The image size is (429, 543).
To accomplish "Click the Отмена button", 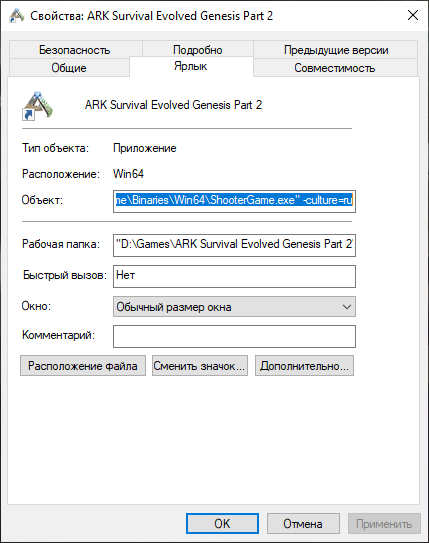I will click(x=303, y=523).
